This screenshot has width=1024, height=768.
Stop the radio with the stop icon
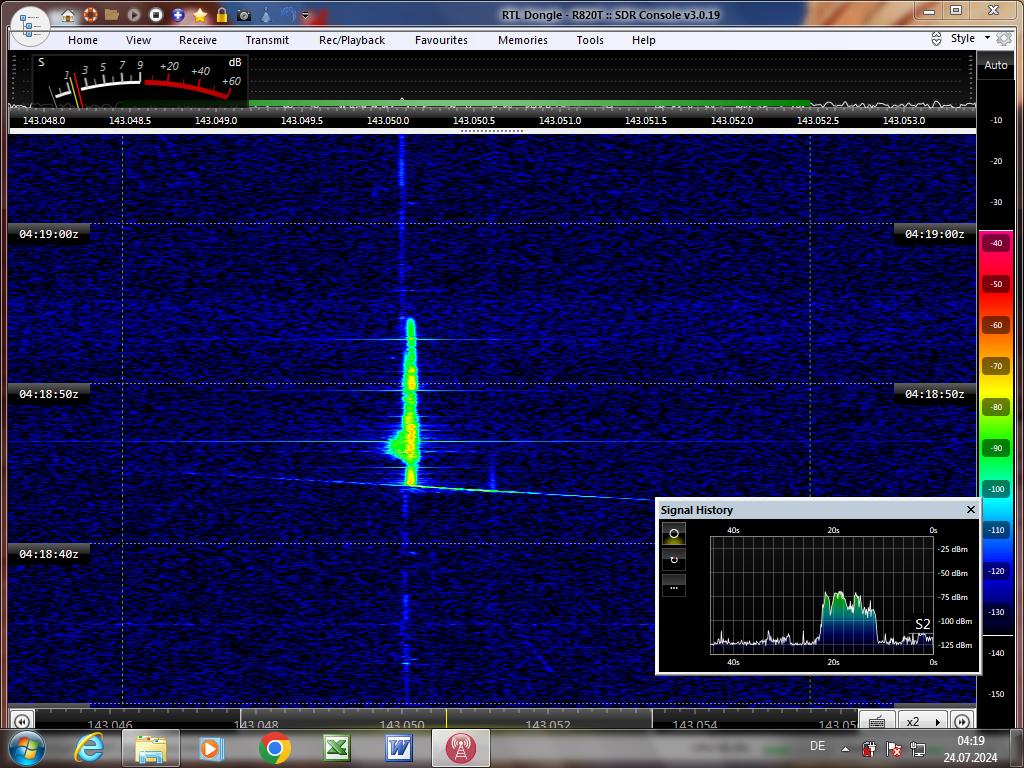pyautogui.click(x=155, y=15)
